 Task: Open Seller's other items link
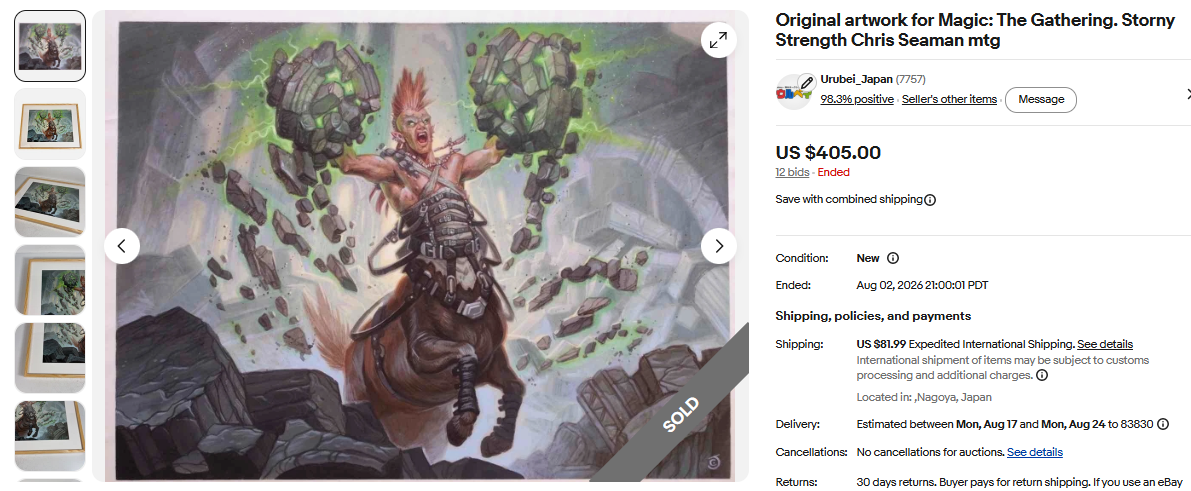[949, 100]
